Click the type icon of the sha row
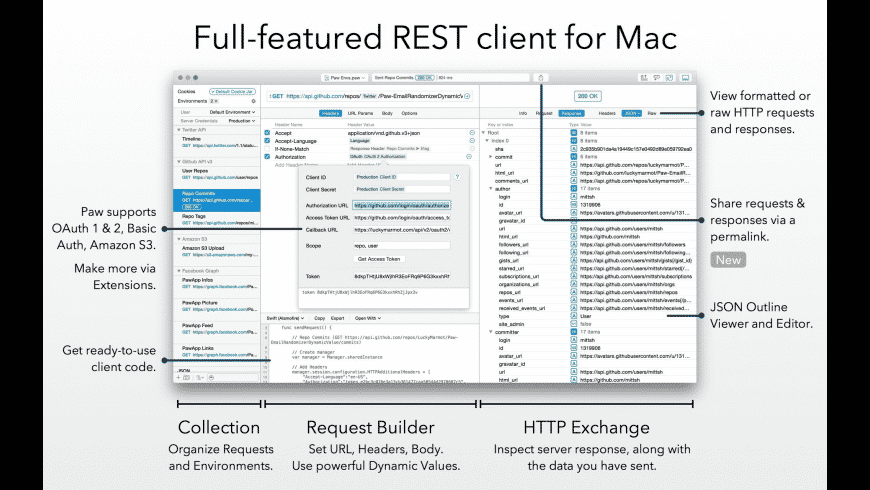 tap(574, 149)
